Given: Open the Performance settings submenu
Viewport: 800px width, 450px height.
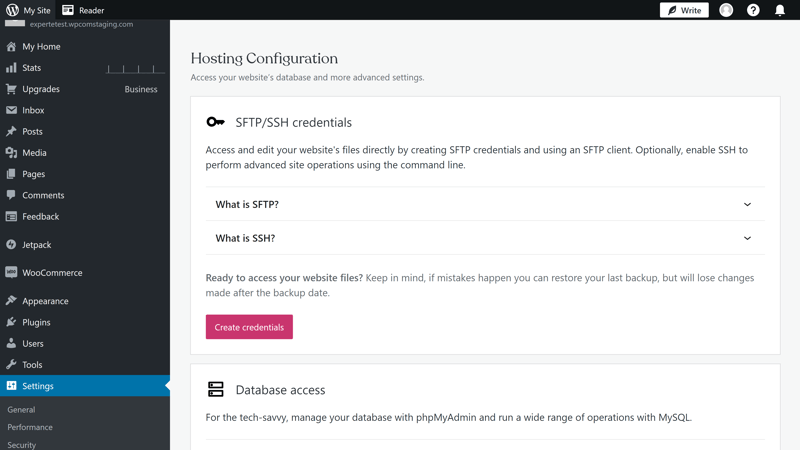Looking at the screenshot, I should click(30, 427).
